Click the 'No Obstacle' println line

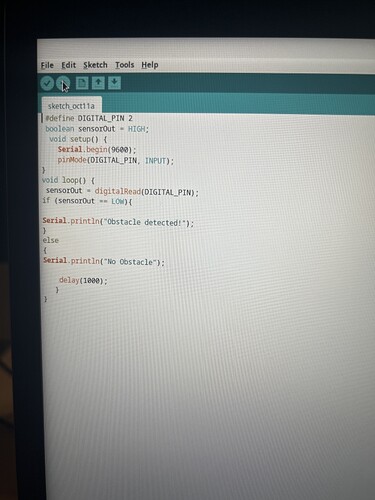104,261
